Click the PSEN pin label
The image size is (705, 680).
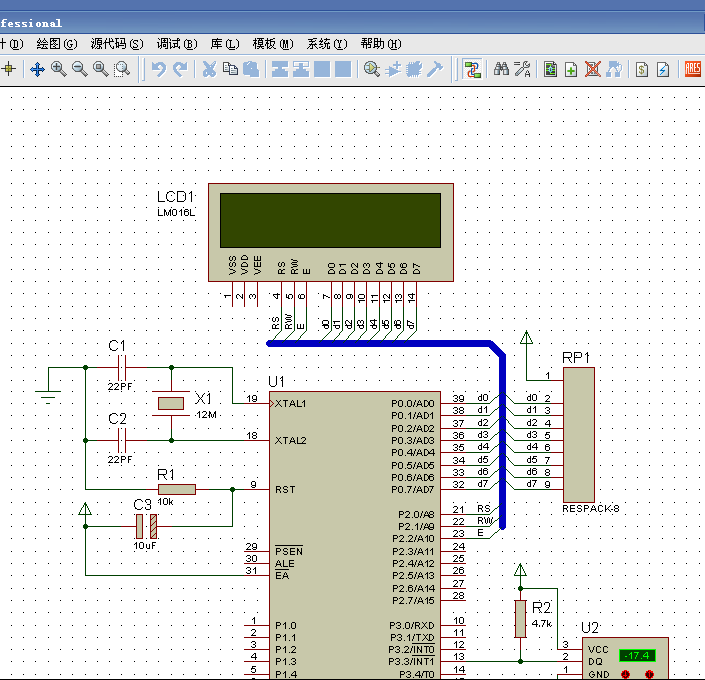pos(289,551)
